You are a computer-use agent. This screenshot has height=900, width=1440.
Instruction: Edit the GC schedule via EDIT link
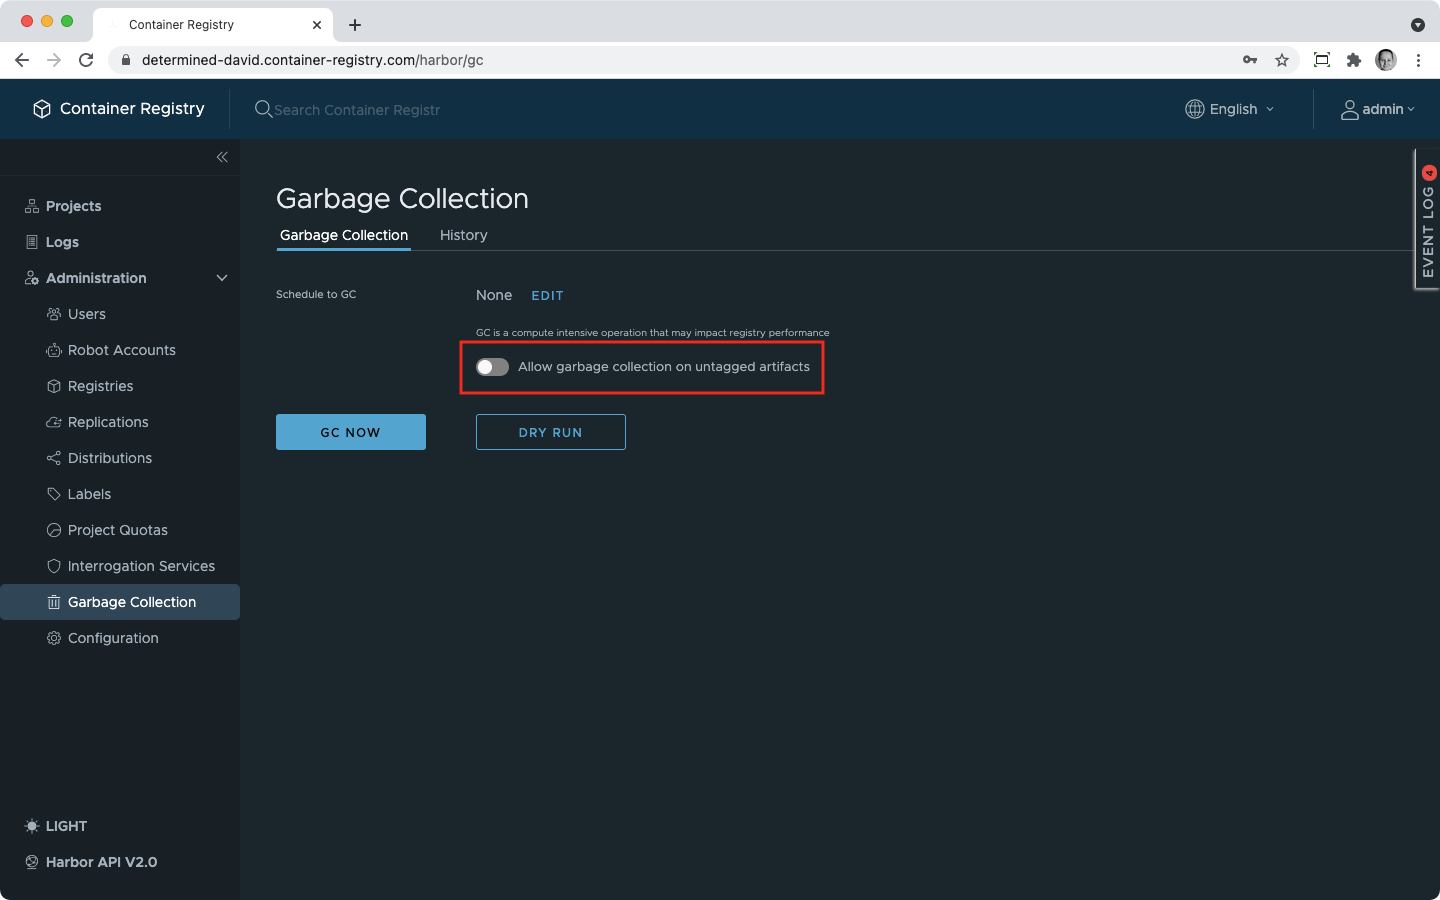547,296
